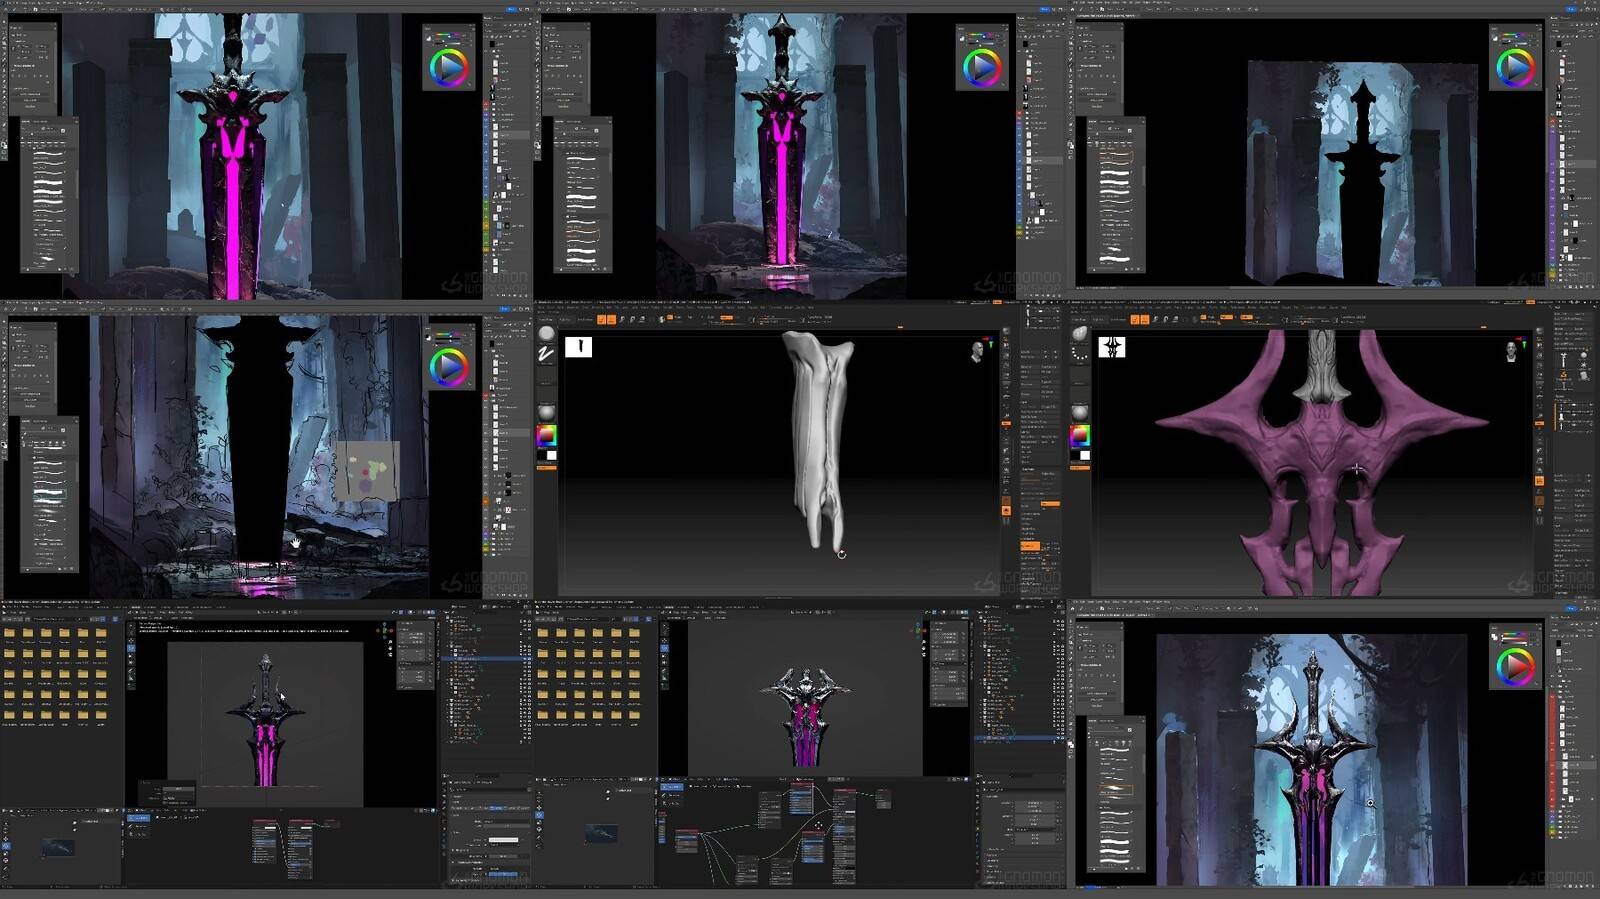Click image thumbnail in bottom-middle Blender image editor
This screenshot has height=899, width=1600.
pos(600,833)
